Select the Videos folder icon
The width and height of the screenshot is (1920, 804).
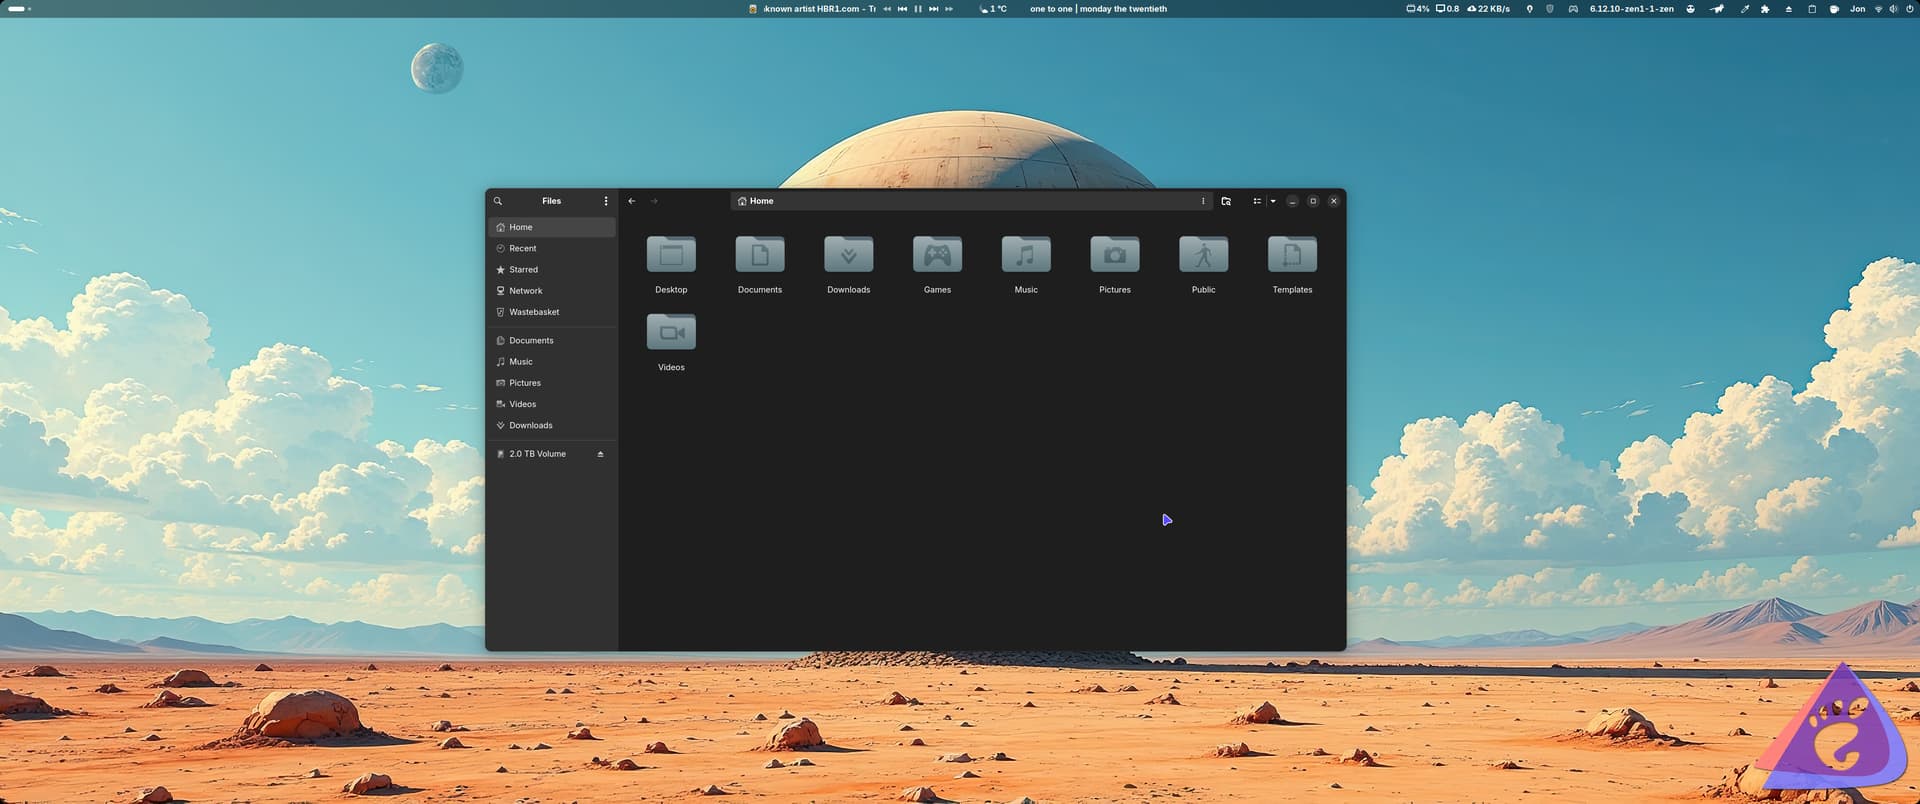pos(671,333)
